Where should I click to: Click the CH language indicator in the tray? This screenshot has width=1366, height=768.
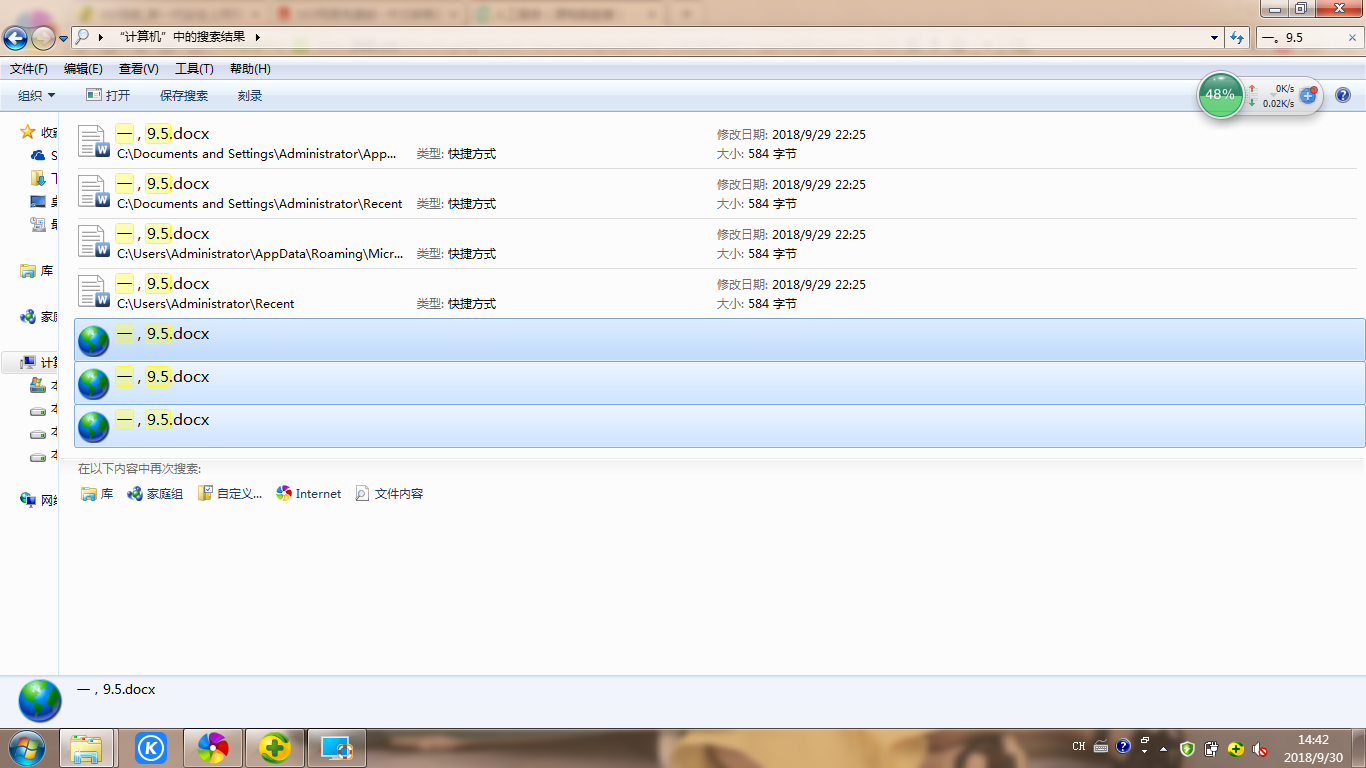pos(1079,747)
